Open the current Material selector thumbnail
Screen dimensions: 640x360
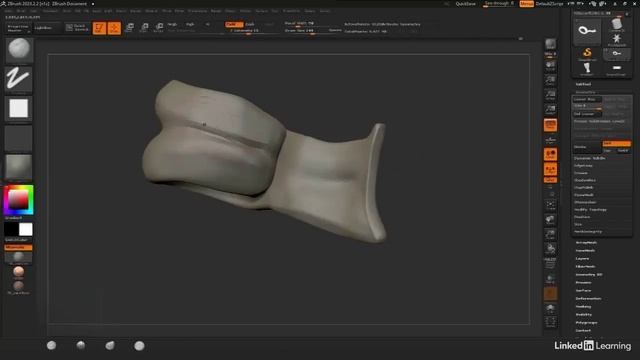coord(19,167)
